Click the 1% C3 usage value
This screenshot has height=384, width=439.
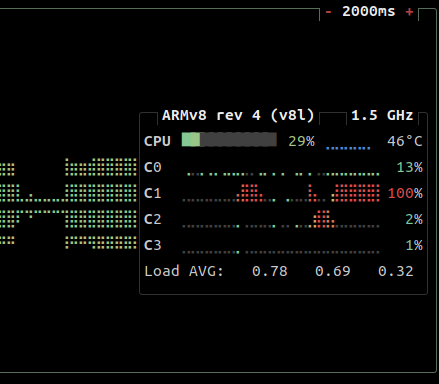click(x=414, y=245)
